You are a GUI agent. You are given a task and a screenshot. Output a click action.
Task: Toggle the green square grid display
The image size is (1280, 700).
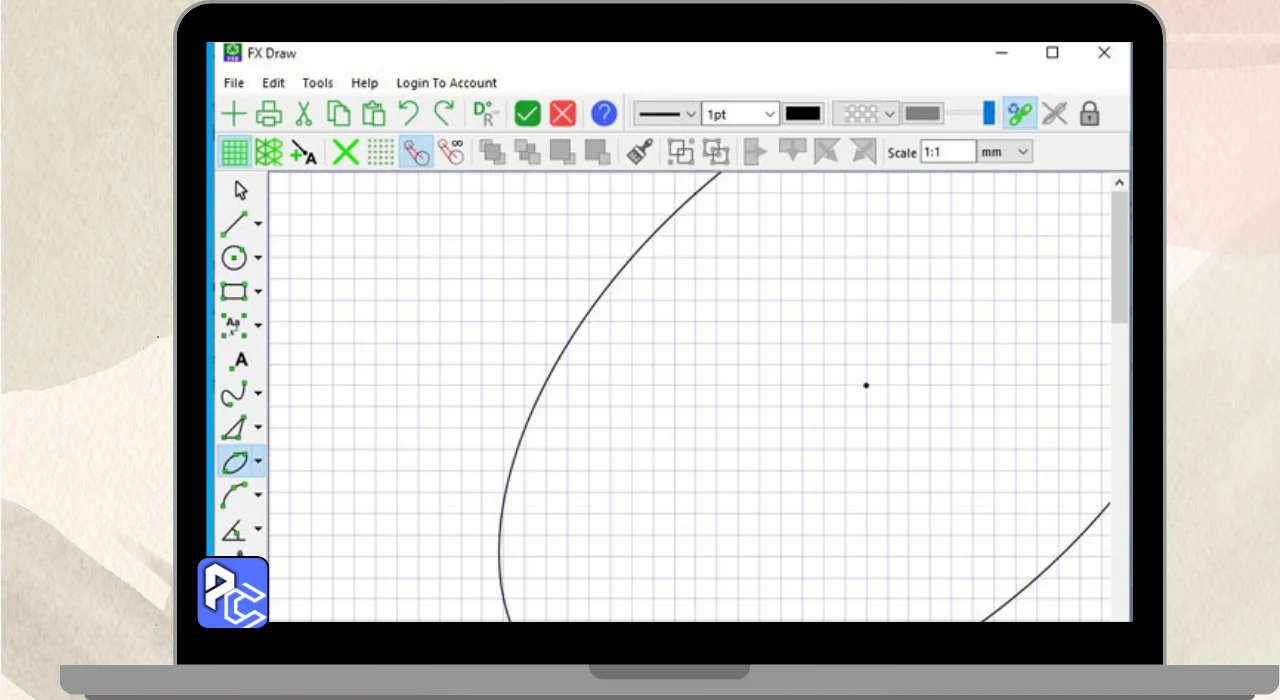[x=235, y=152]
